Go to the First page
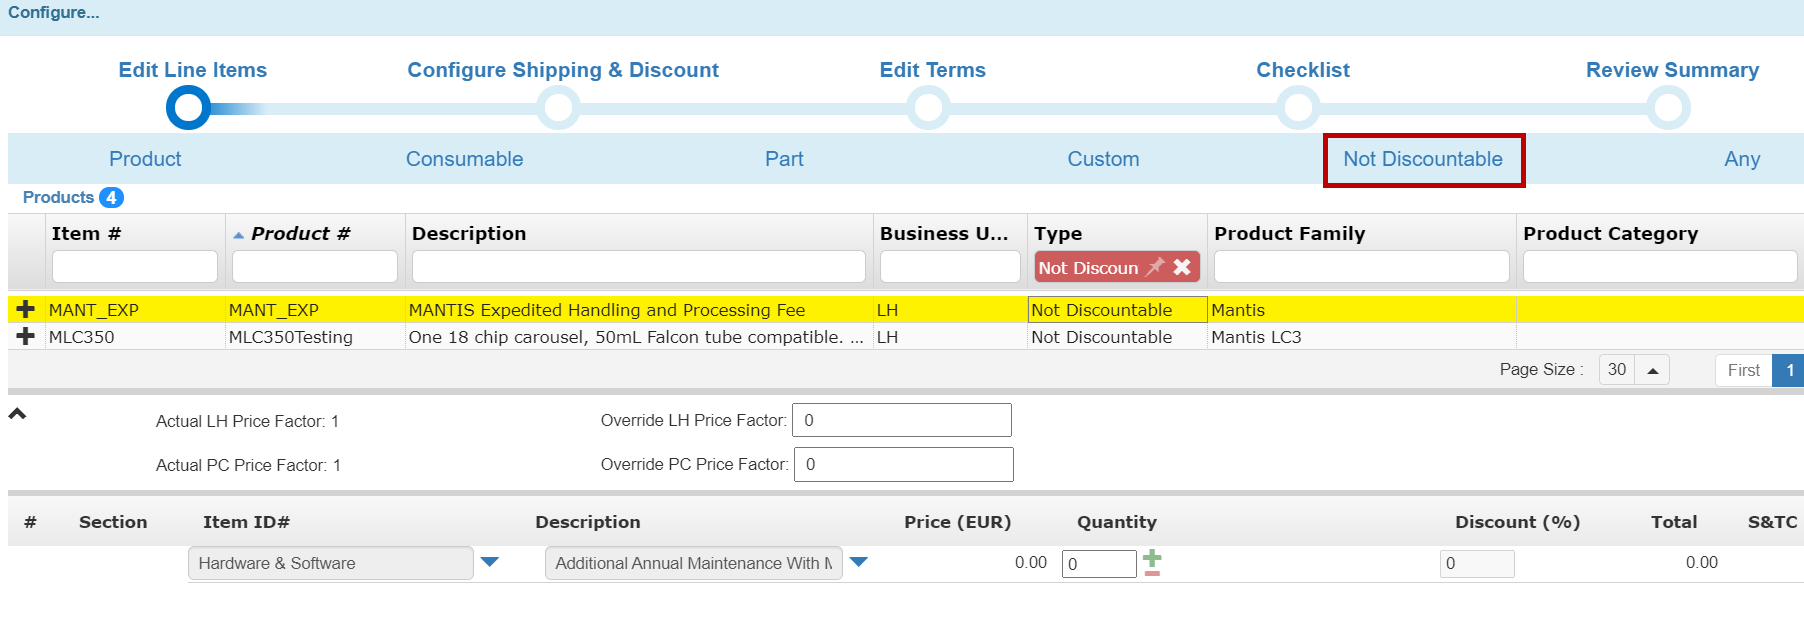 coord(1743,370)
